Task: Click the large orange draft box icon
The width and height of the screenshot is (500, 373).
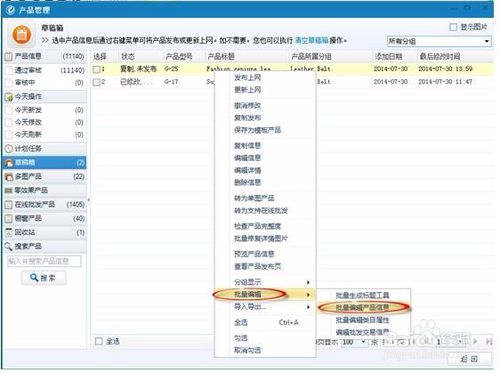Action: (x=22, y=35)
